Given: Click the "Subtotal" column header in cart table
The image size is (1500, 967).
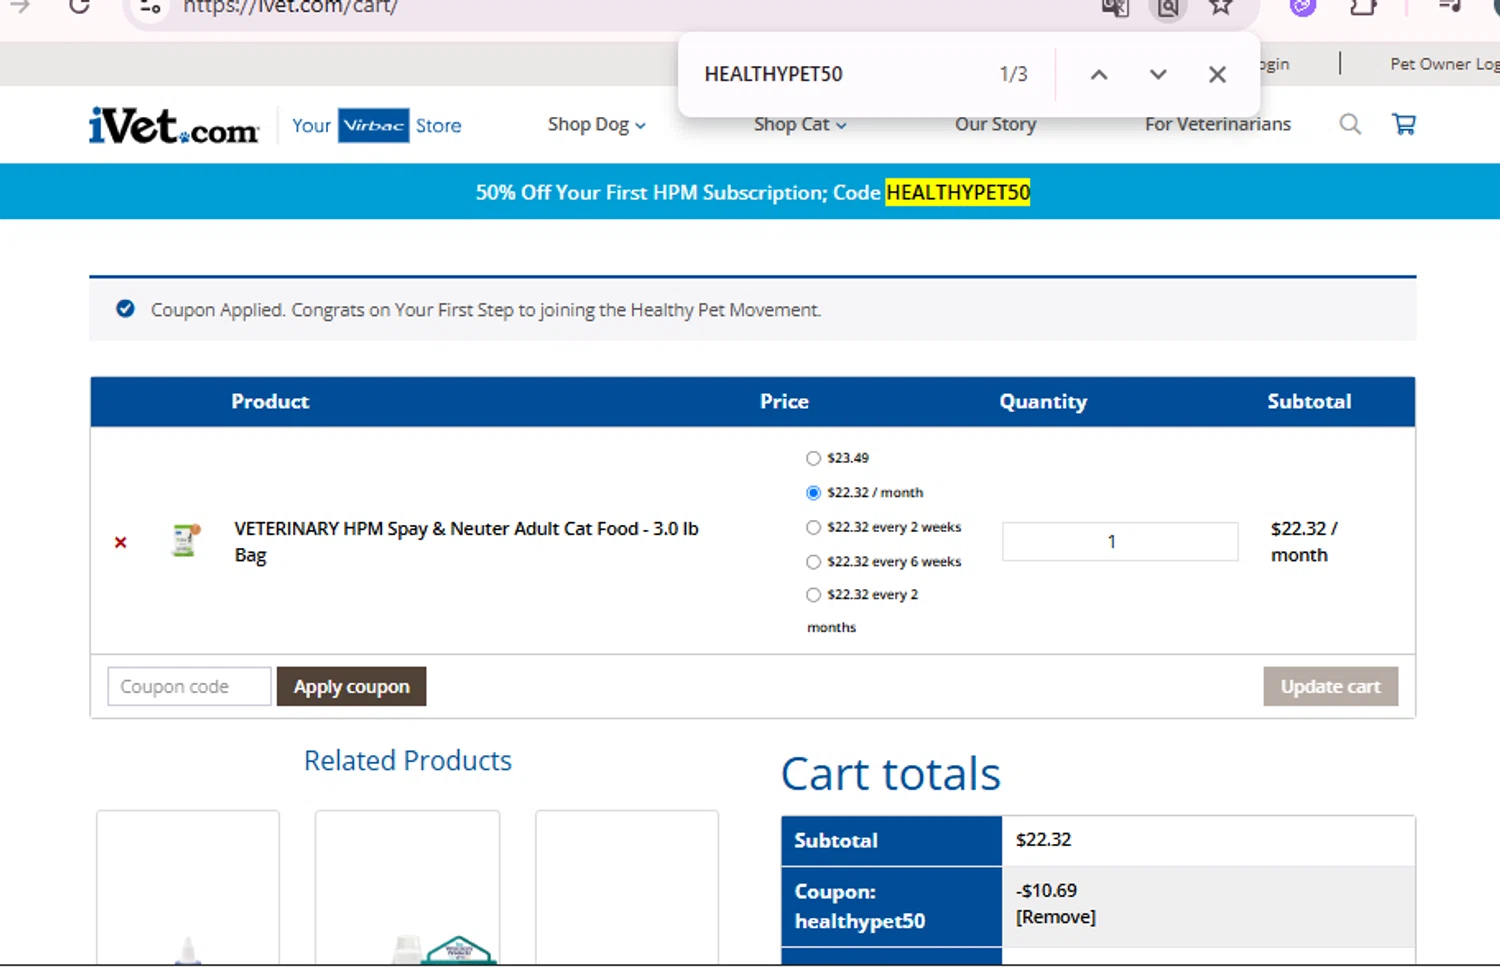Looking at the screenshot, I should (1309, 402).
